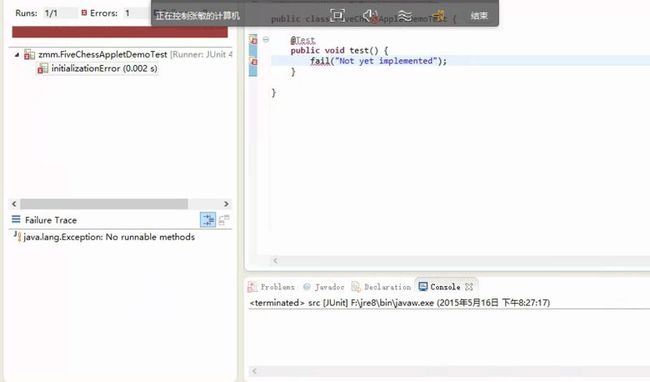
Task: Click the Failure Trace header icon
Action: [x=16, y=220]
